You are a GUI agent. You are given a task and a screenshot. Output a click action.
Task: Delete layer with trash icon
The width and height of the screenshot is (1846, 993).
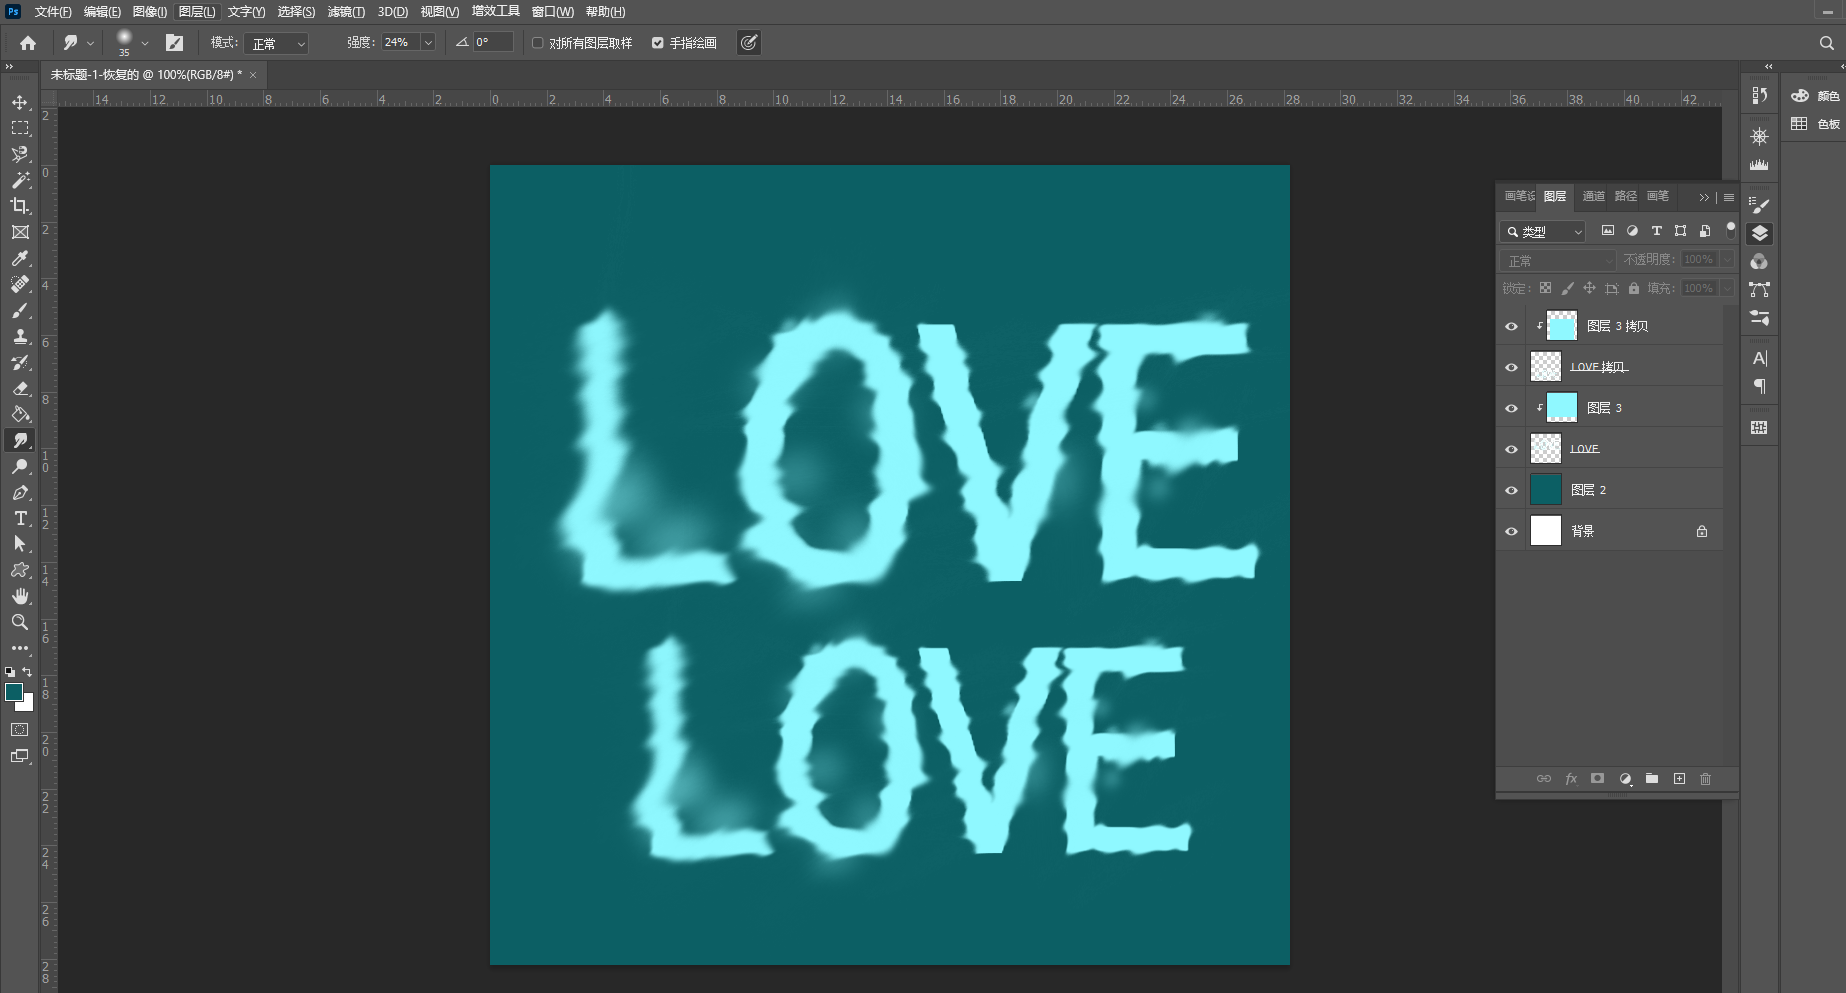coord(1706,779)
